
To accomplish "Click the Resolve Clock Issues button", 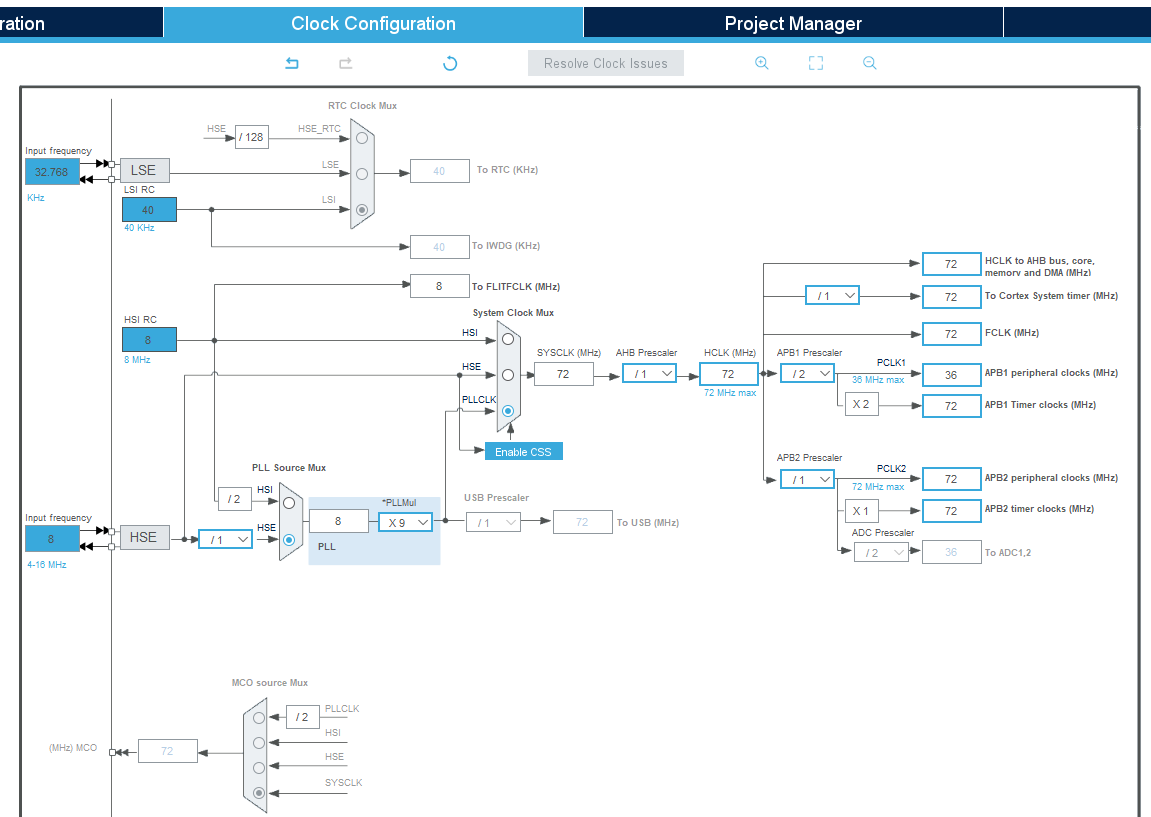I will [605, 63].
